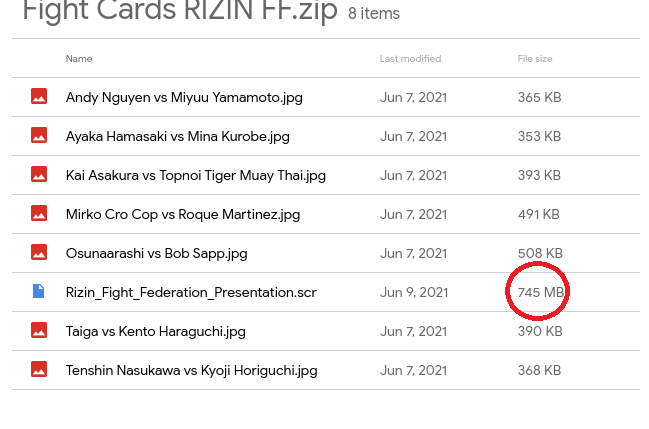Click image icon for Osunaarashi vs Bob Sapp
This screenshot has width=649, height=429.
pos(39,253)
